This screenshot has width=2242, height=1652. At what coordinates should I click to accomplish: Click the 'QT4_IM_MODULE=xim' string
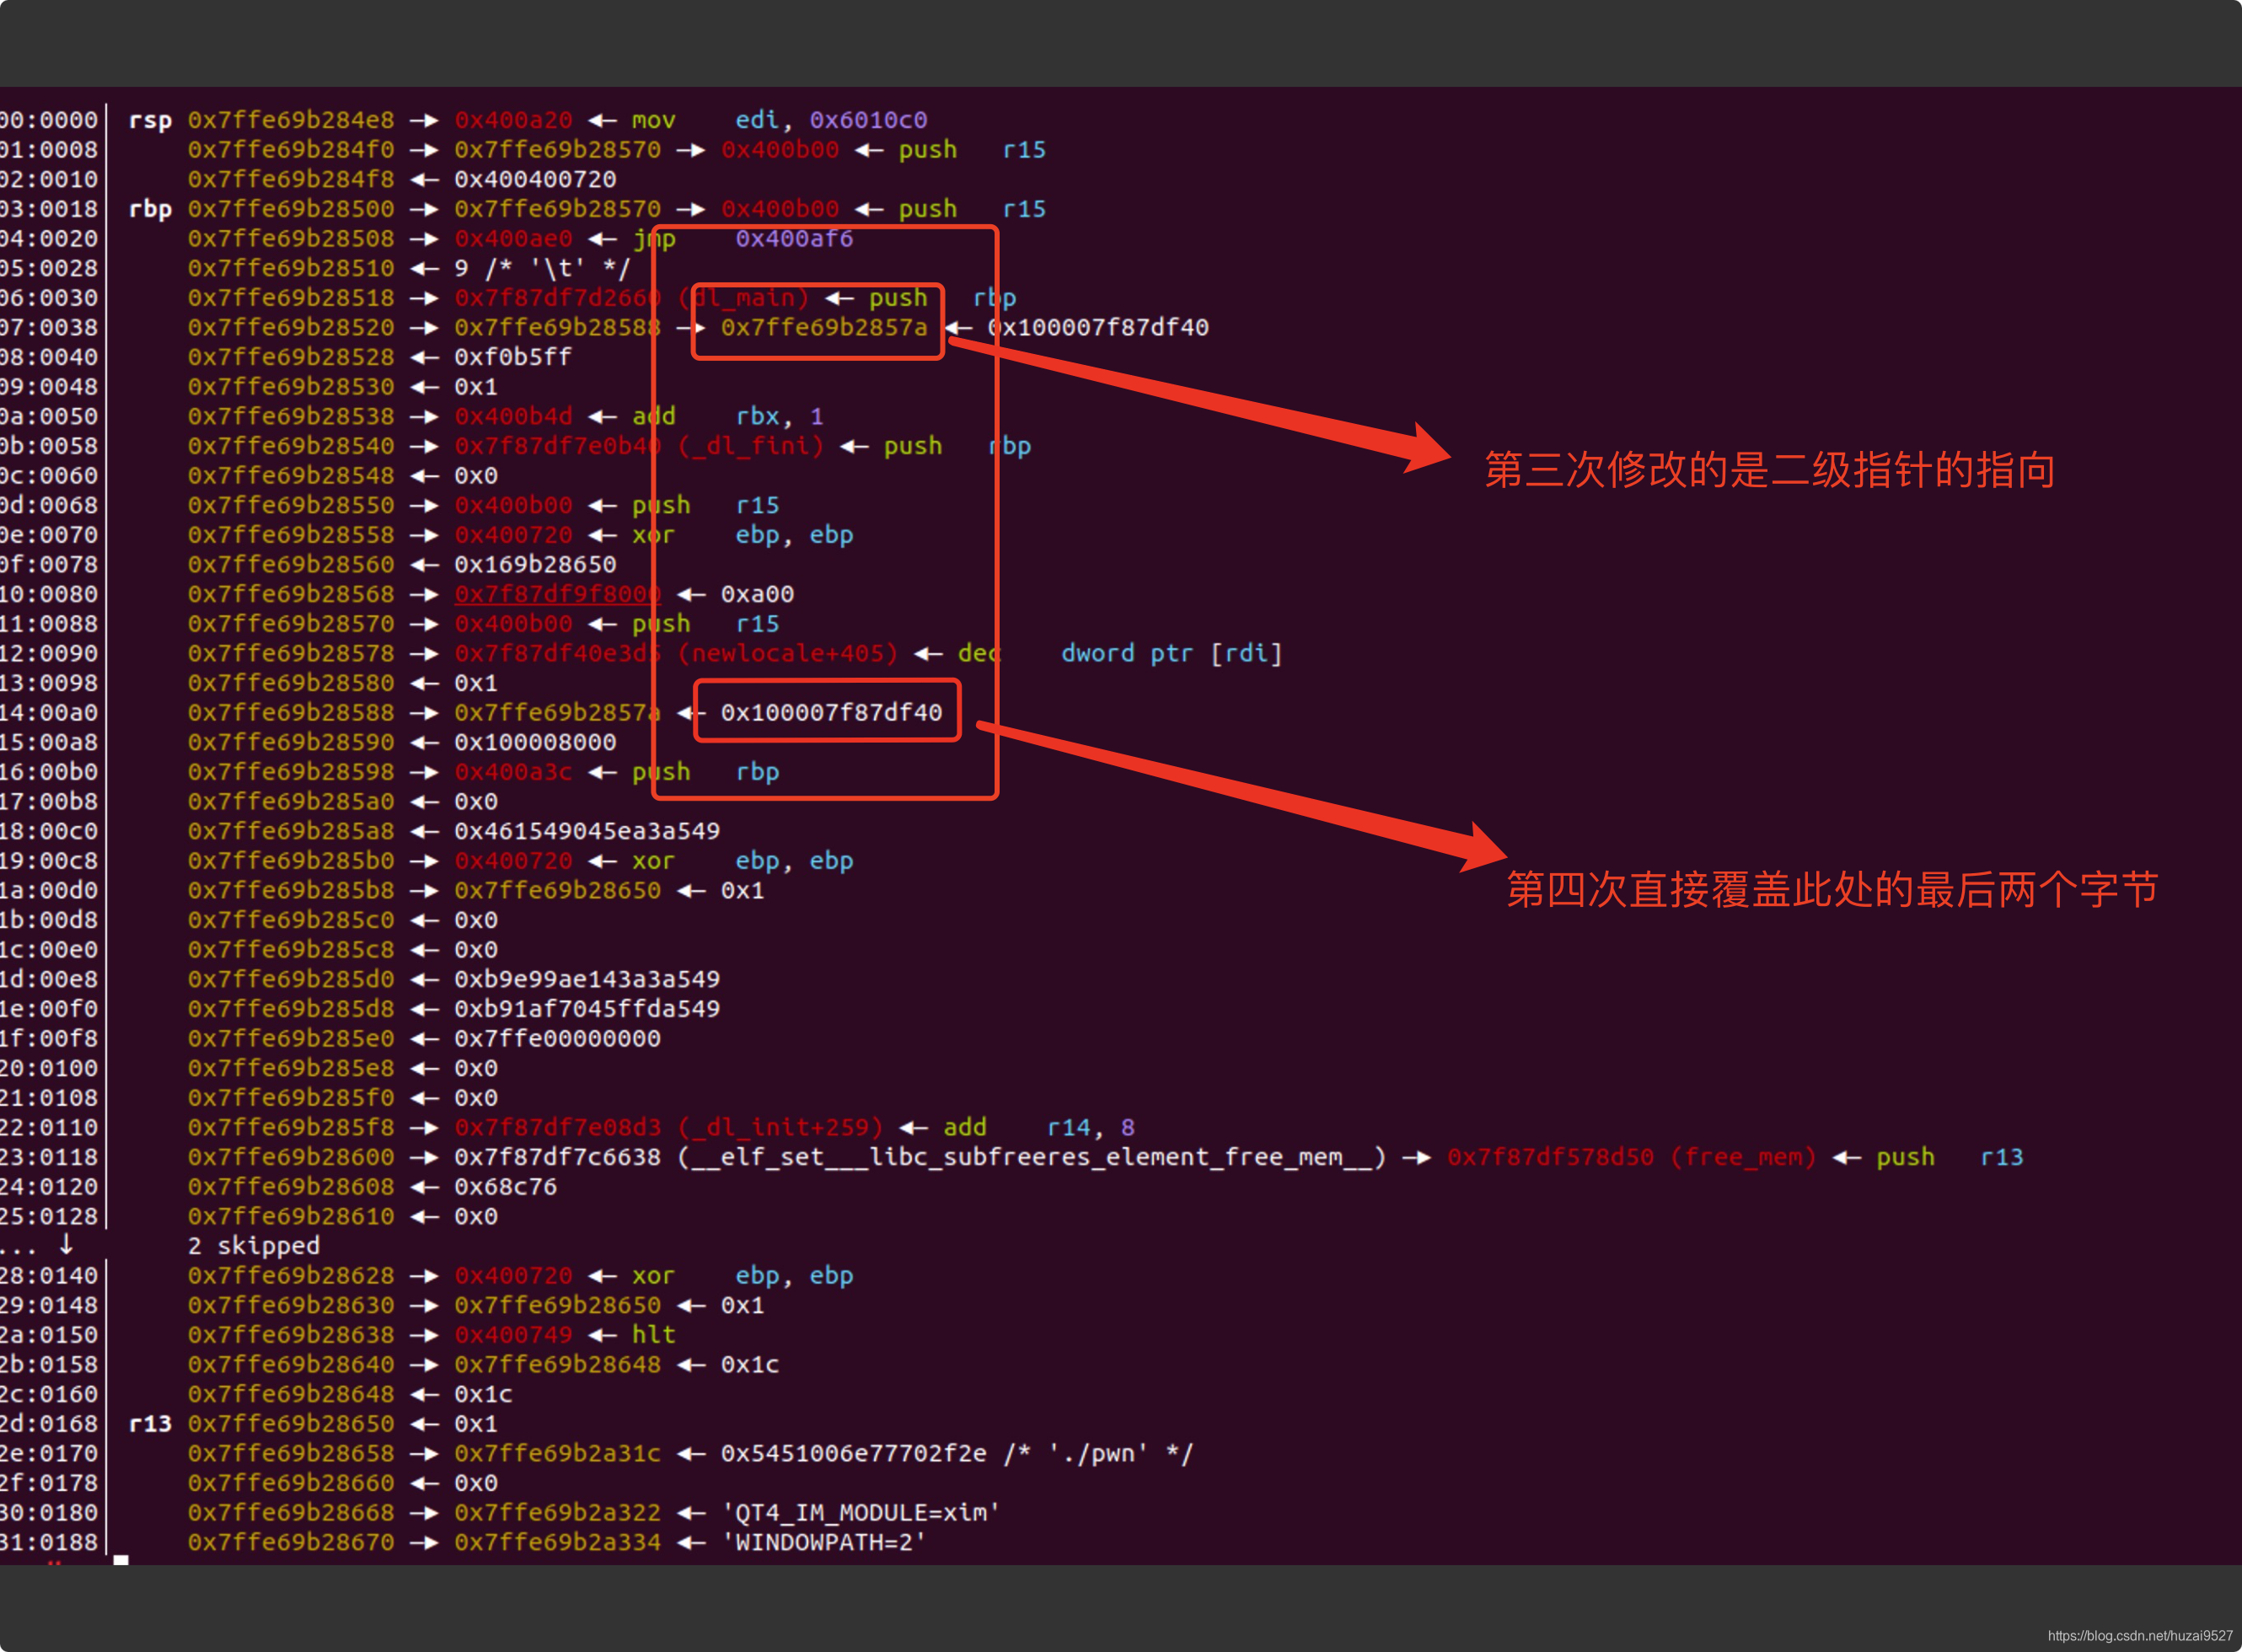tap(861, 1512)
